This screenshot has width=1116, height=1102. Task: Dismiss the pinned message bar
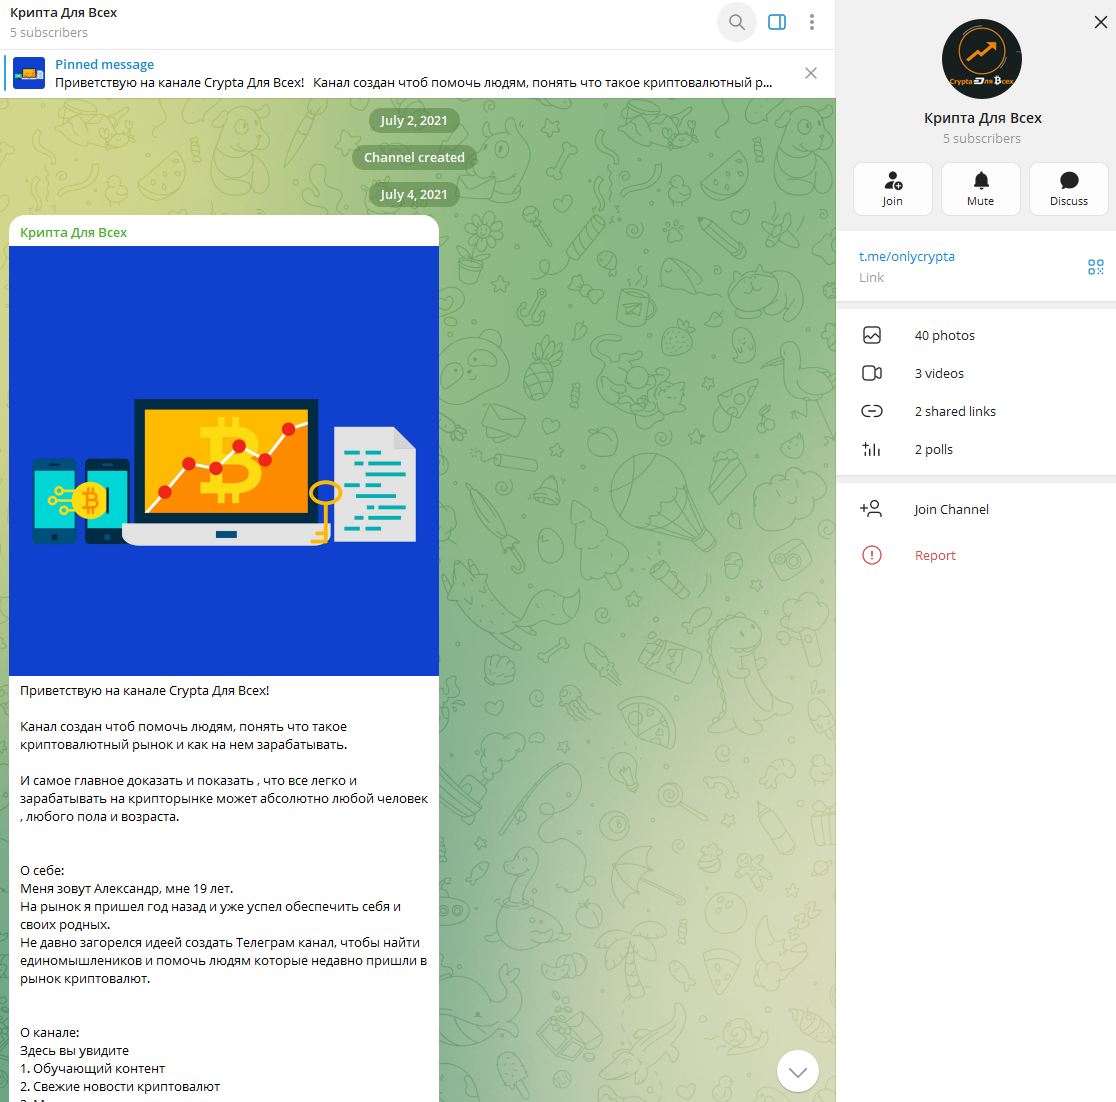coord(811,73)
